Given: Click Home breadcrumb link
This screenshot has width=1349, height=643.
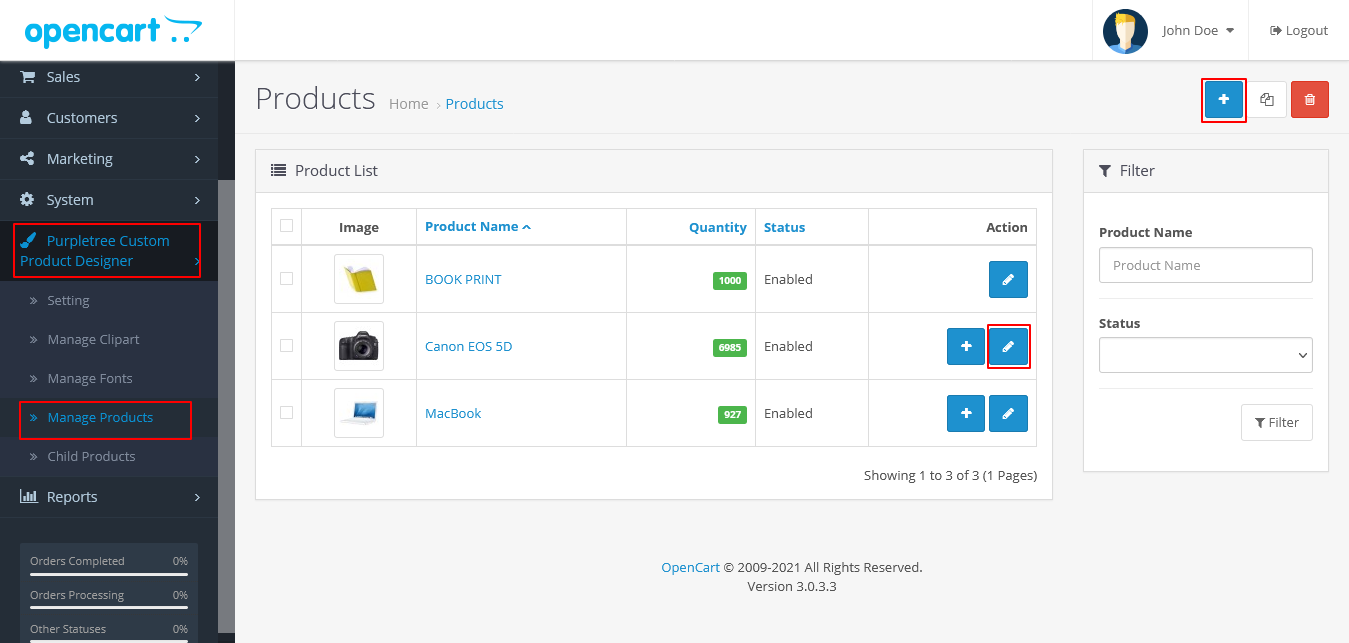Looking at the screenshot, I should coord(408,104).
